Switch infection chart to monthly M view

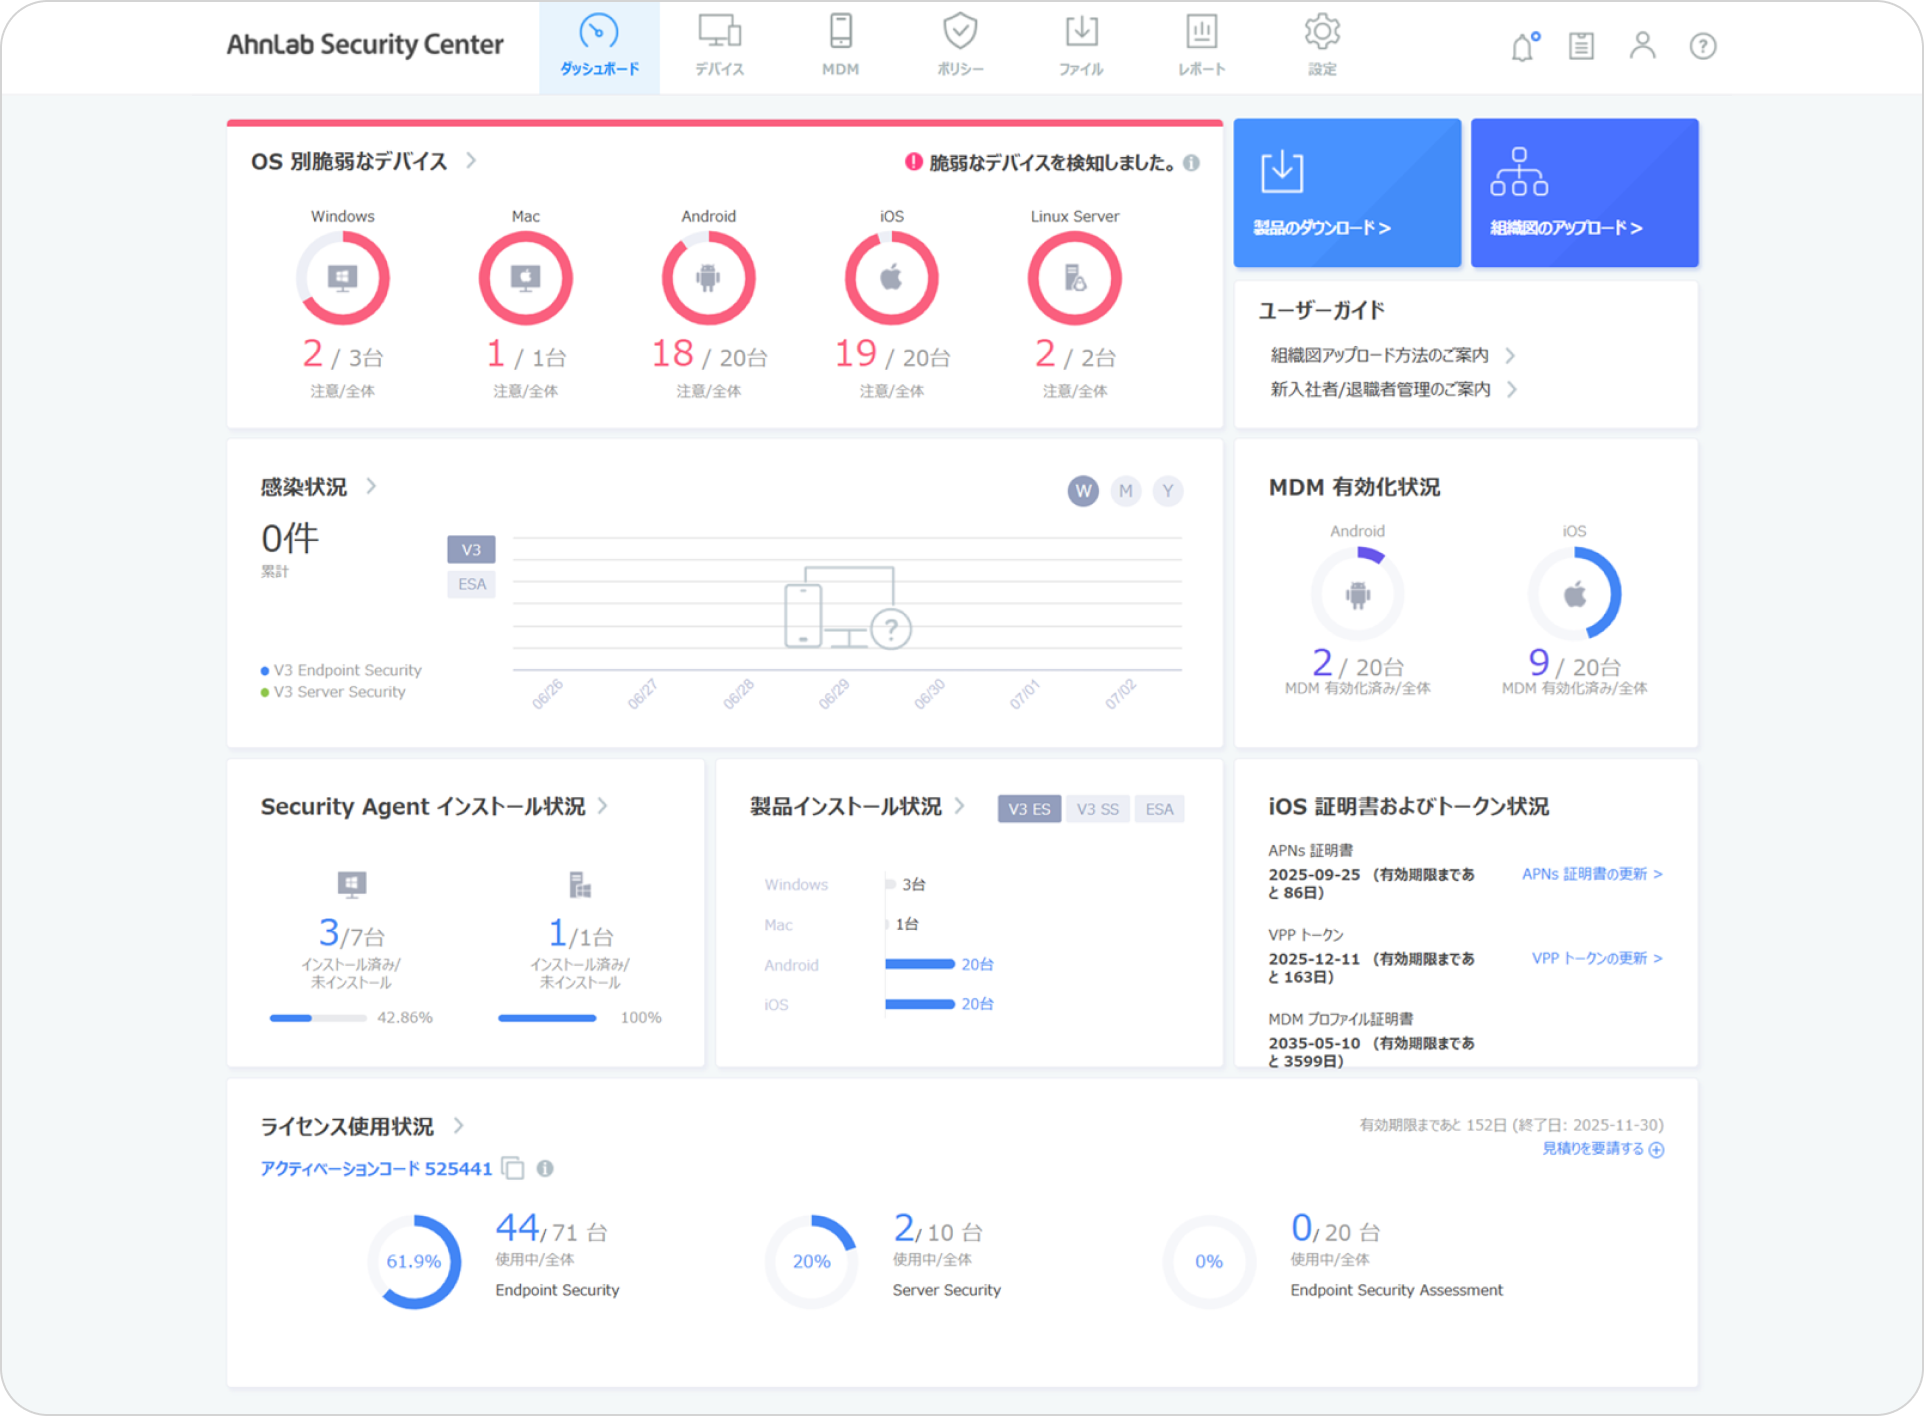(x=1125, y=491)
